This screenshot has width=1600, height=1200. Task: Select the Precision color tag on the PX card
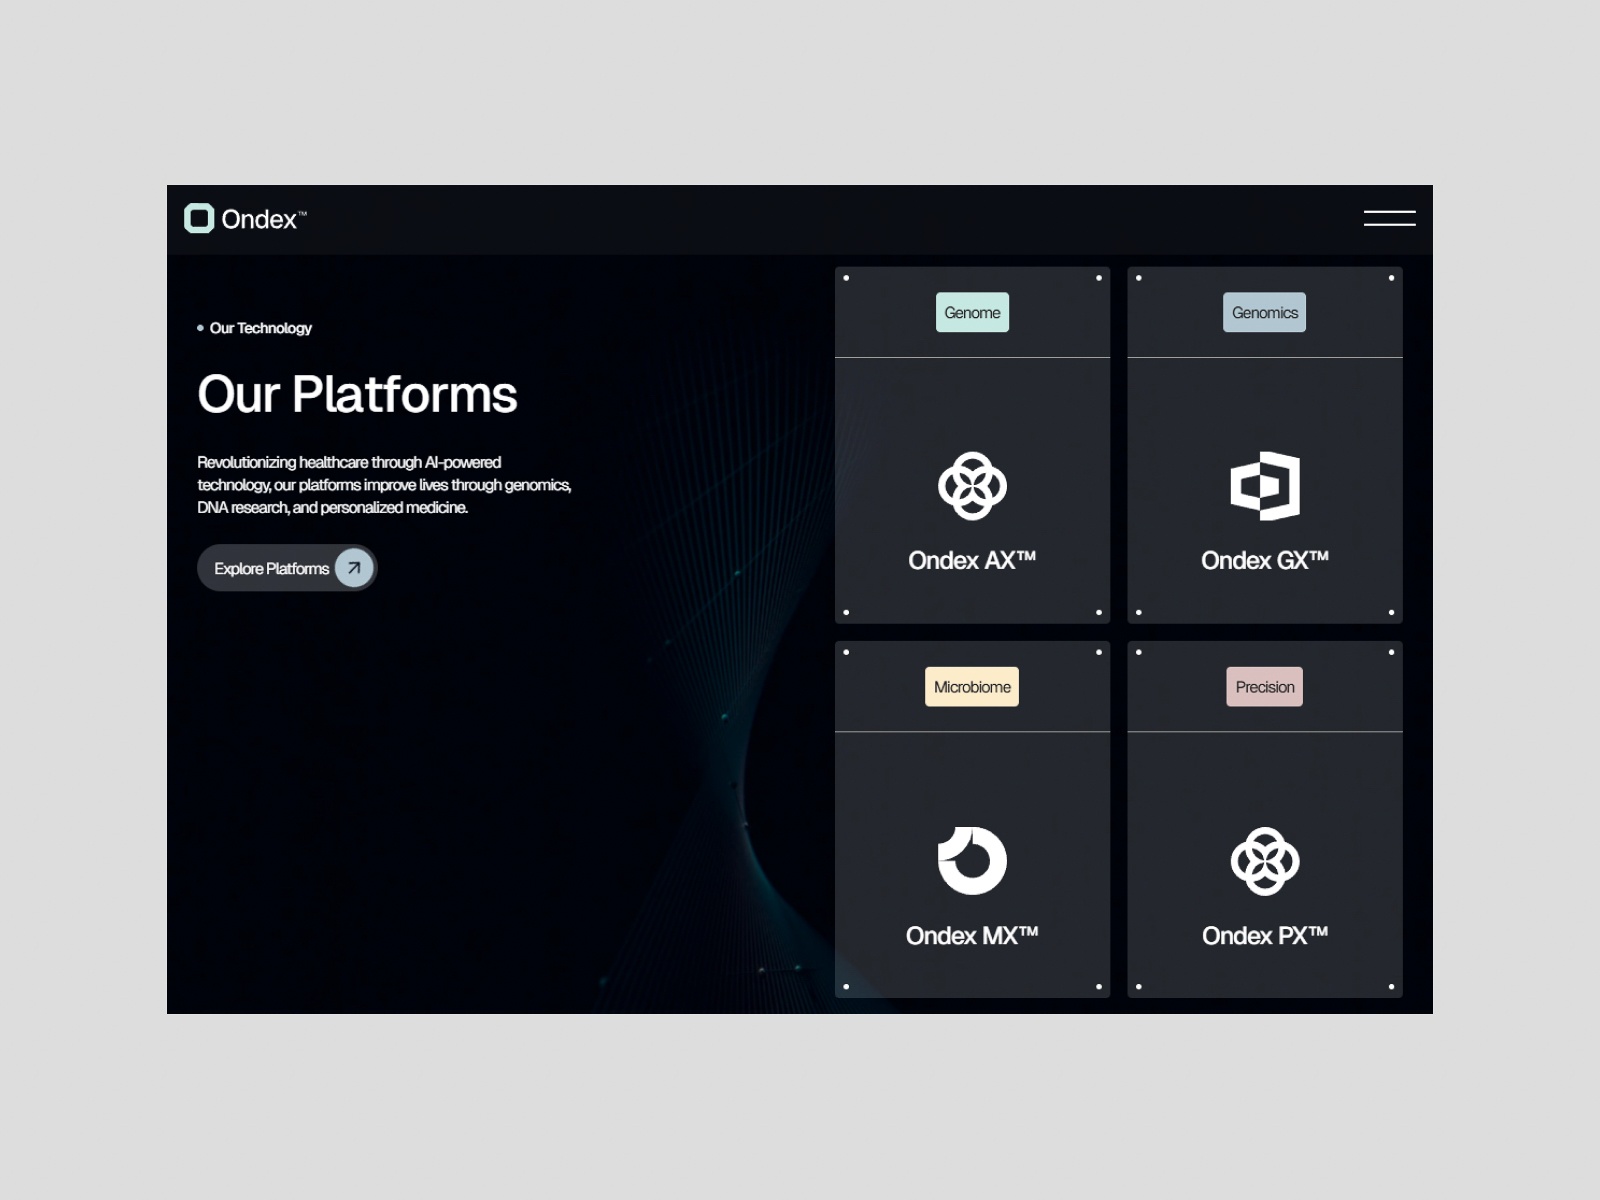pos(1264,686)
